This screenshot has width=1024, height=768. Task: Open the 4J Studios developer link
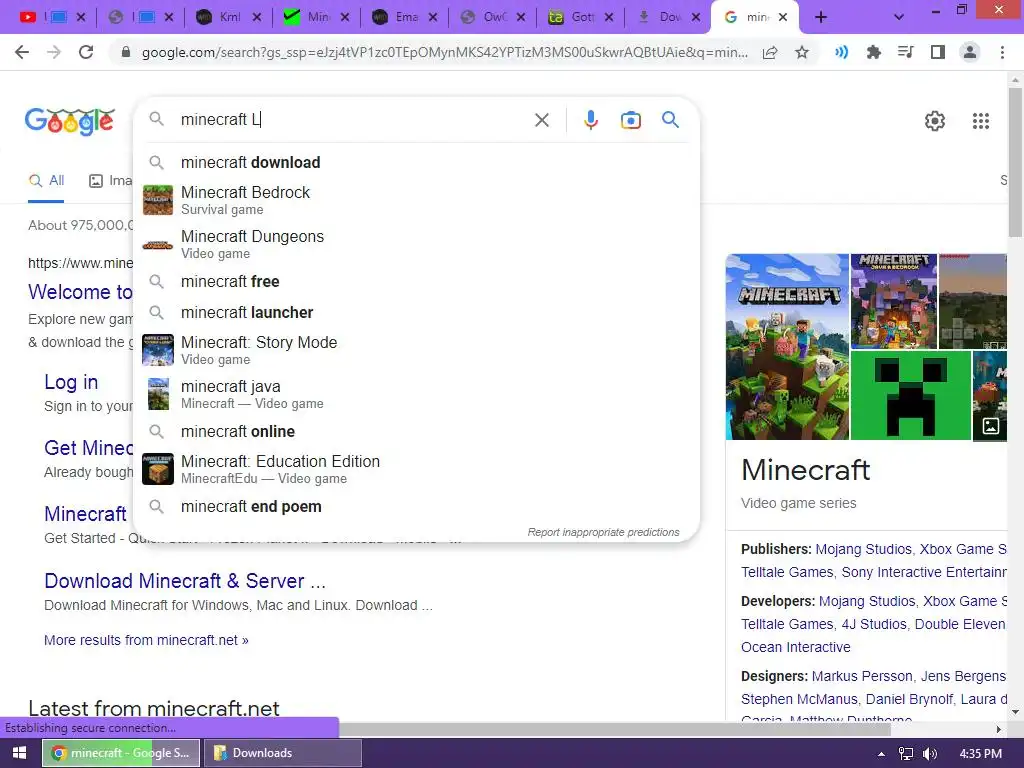click(x=874, y=624)
